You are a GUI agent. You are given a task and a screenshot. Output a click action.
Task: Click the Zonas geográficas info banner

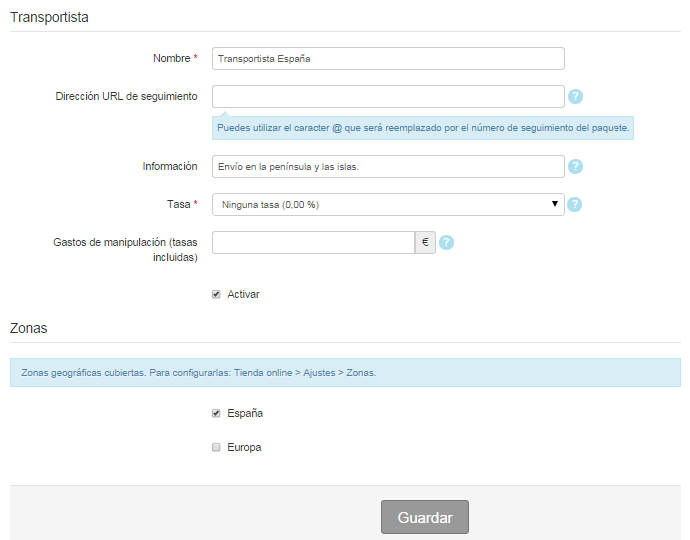point(345,373)
